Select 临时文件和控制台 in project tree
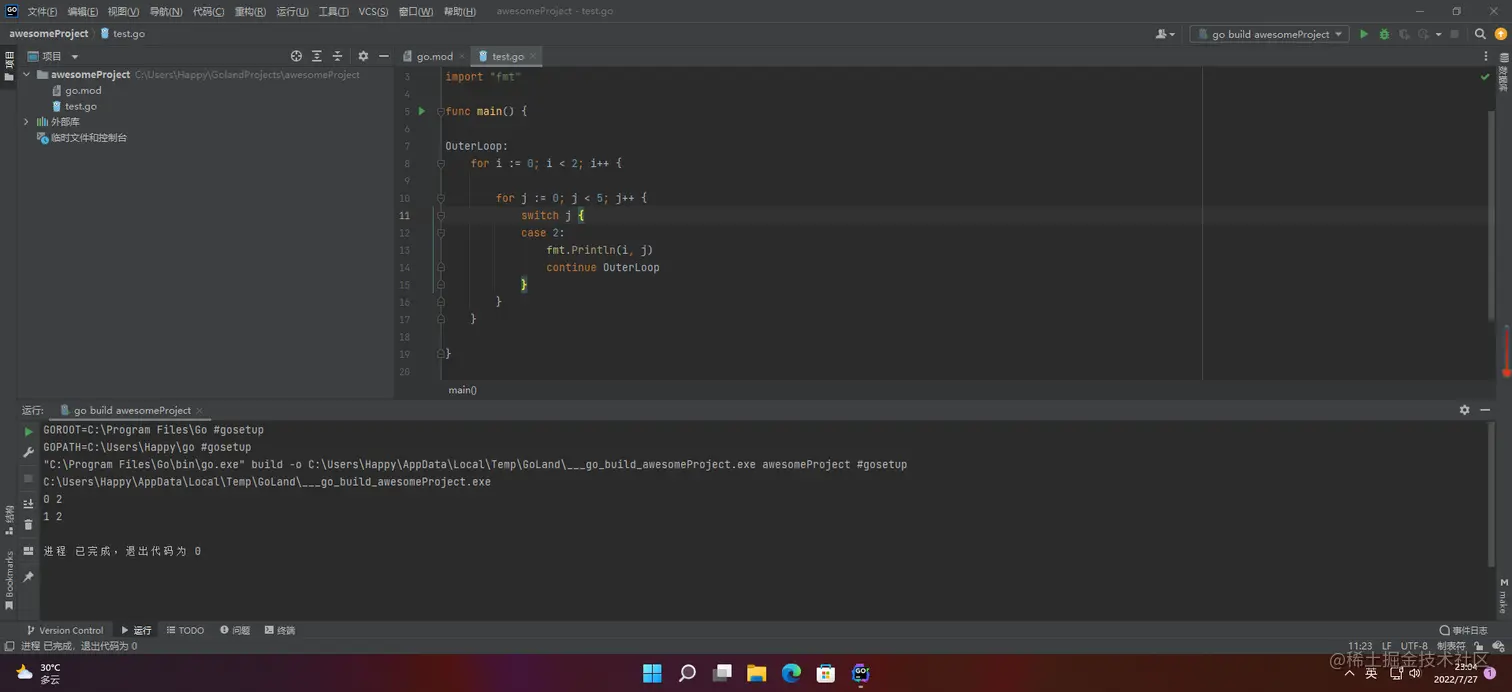1512x692 pixels. point(82,138)
